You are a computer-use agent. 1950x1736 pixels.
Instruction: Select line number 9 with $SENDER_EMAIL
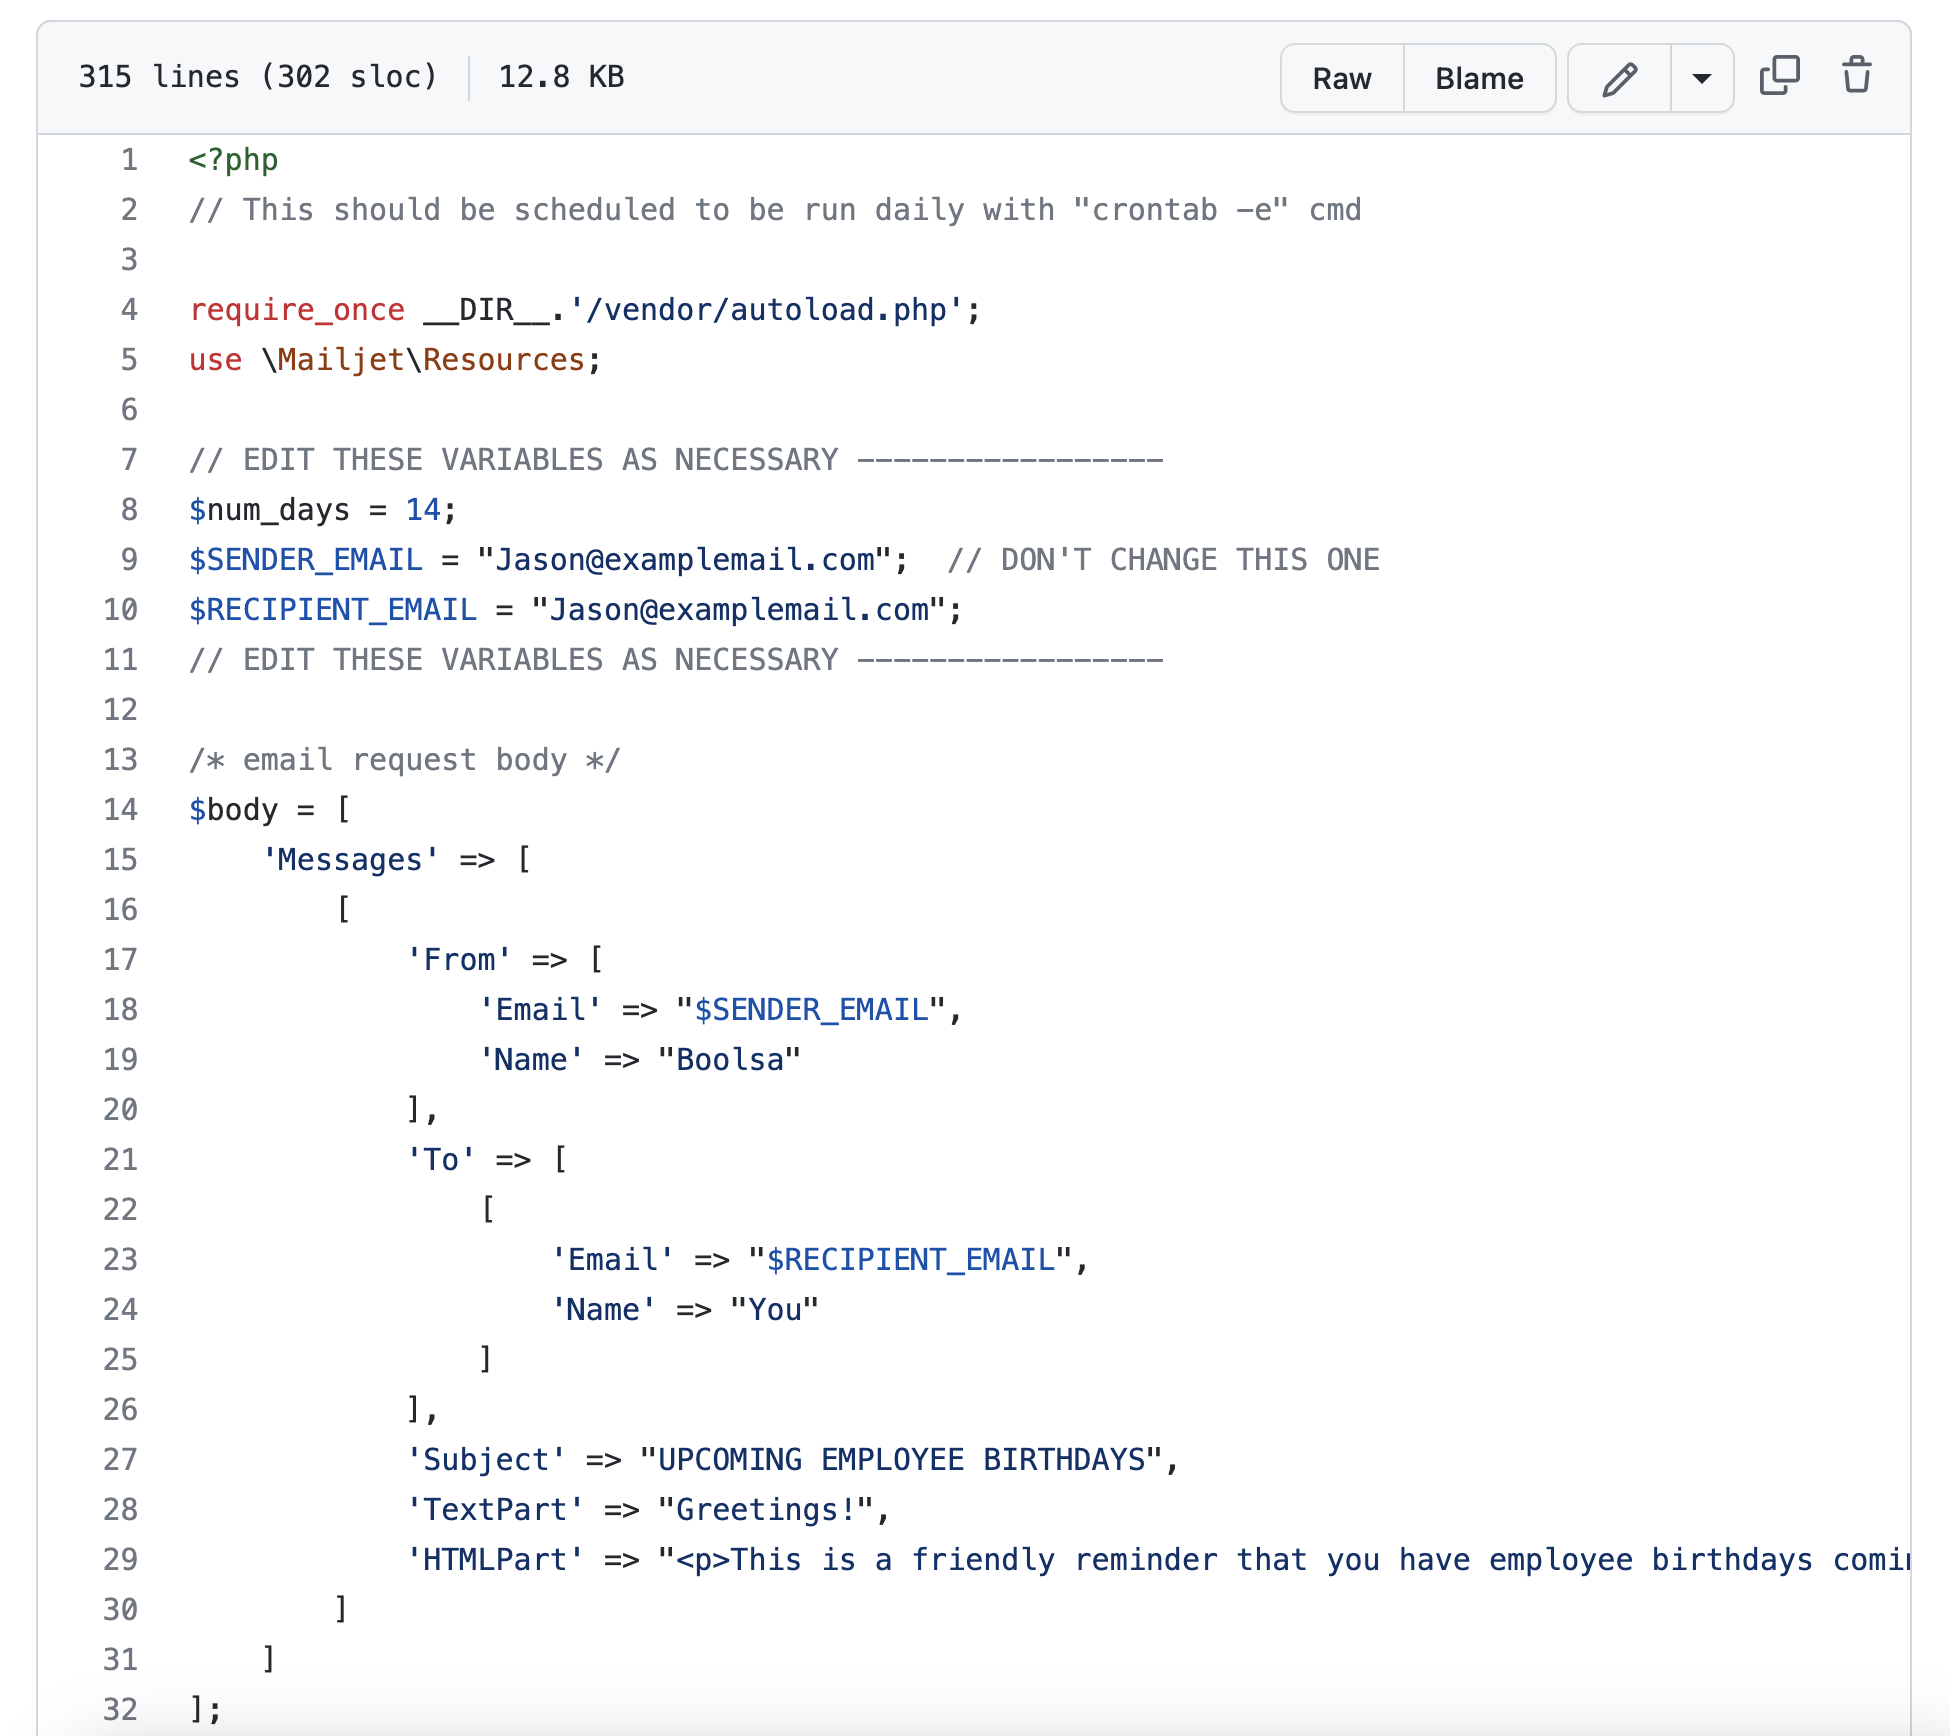pyautogui.click(x=128, y=559)
